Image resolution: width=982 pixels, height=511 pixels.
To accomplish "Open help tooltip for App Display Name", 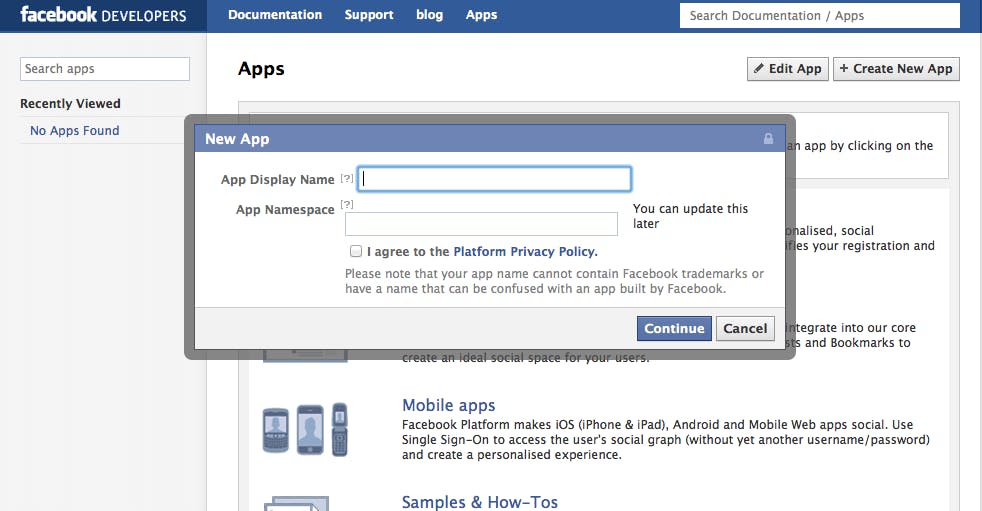I will 347,178.
